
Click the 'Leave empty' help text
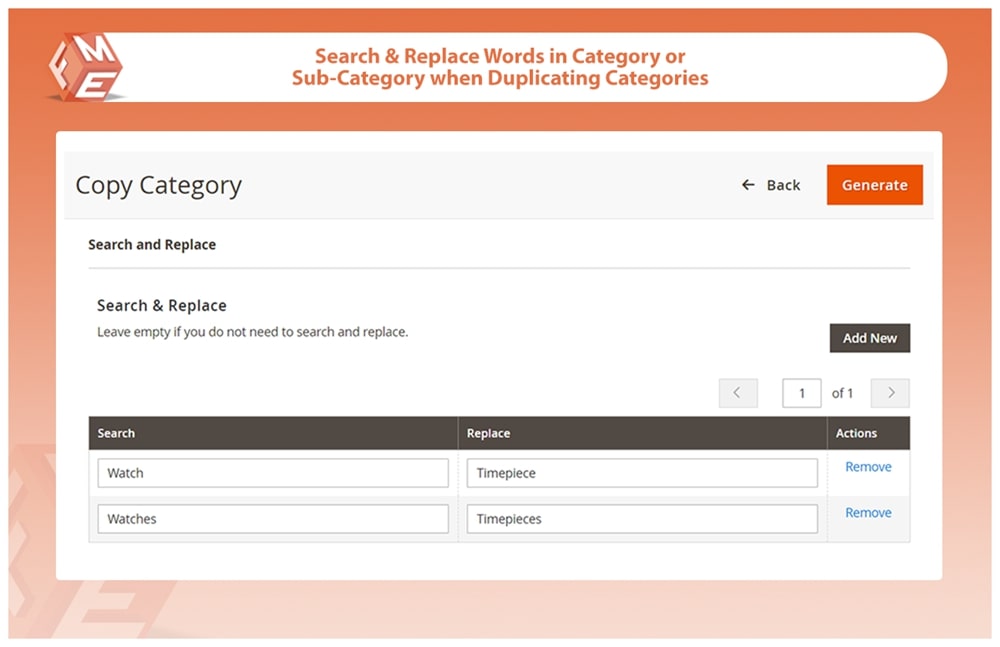tap(252, 331)
